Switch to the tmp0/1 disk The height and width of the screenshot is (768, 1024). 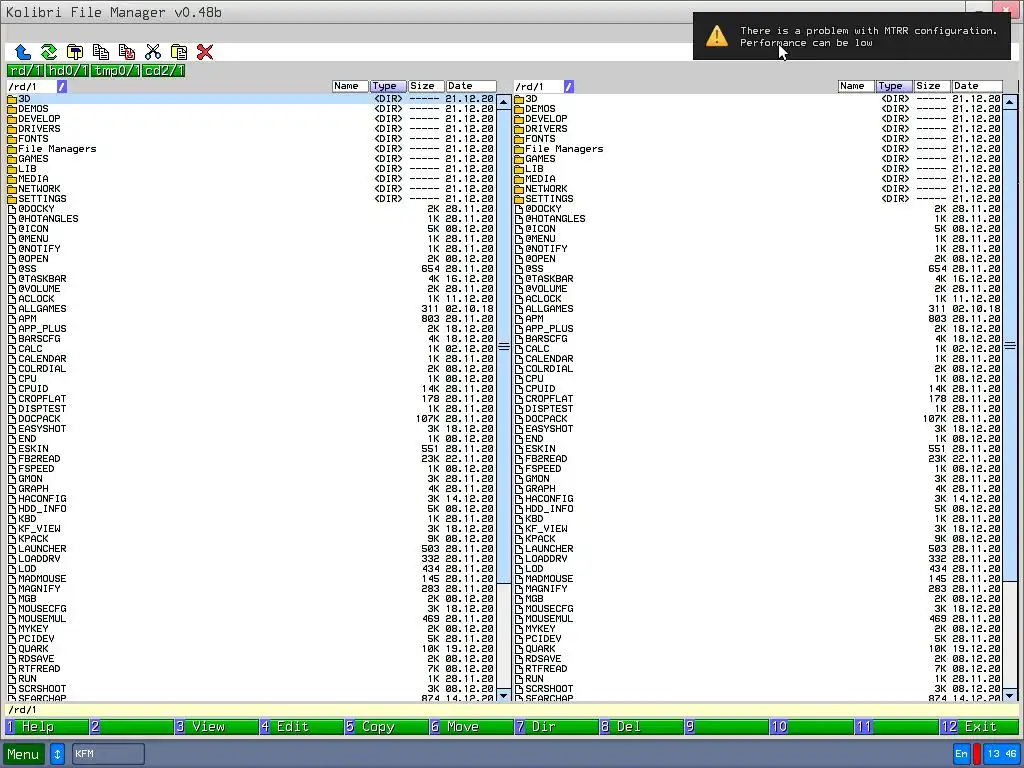pos(115,70)
